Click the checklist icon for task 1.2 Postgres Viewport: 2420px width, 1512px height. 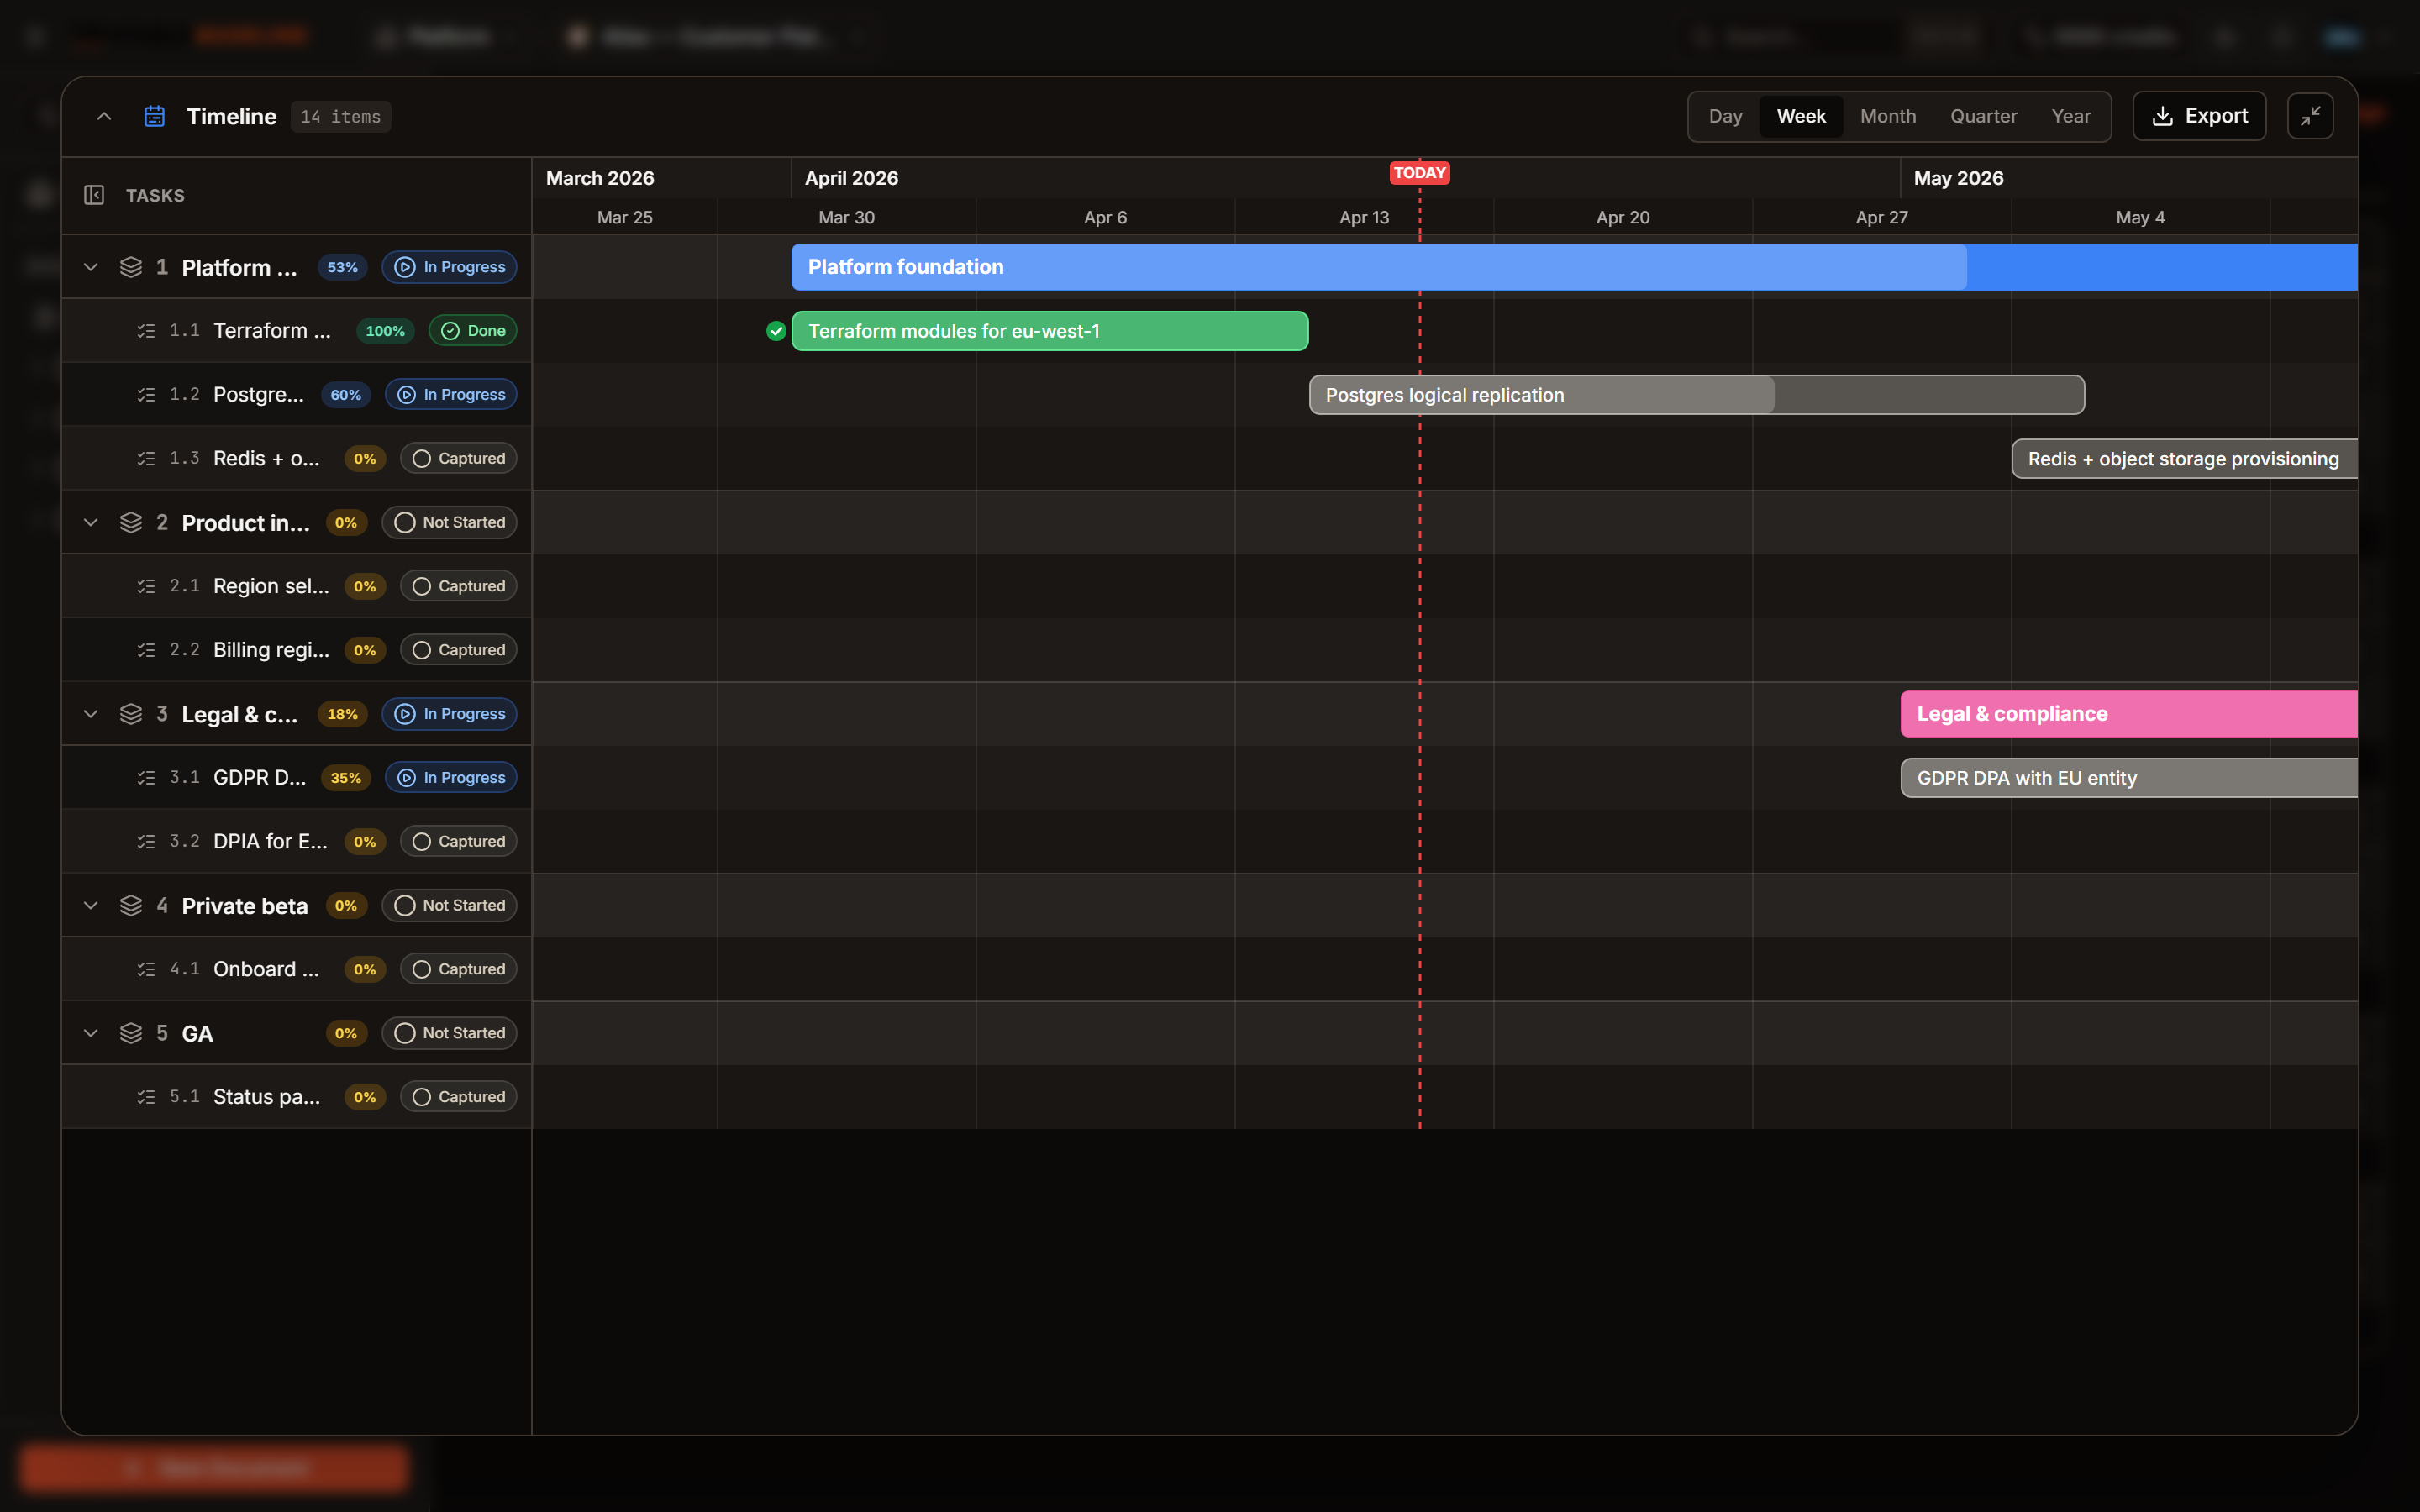point(146,395)
